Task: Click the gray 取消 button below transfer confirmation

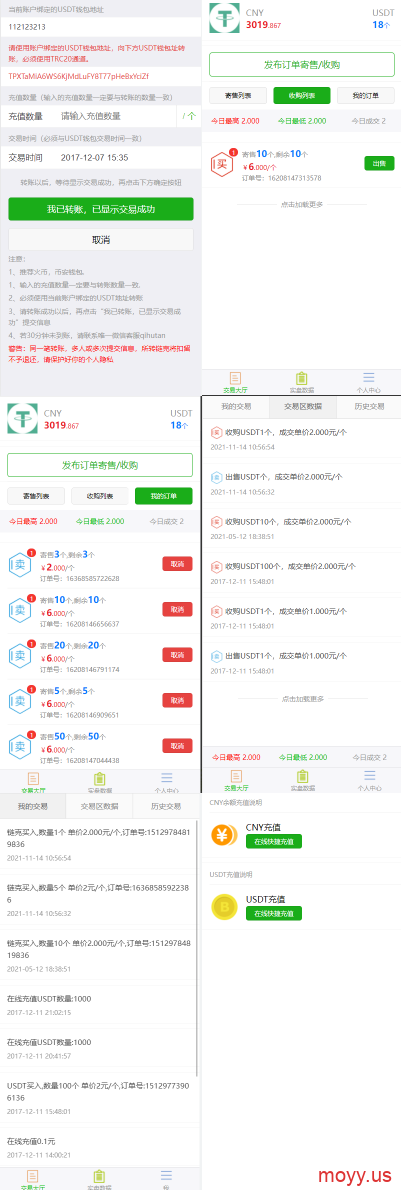Action: (x=101, y=240)
